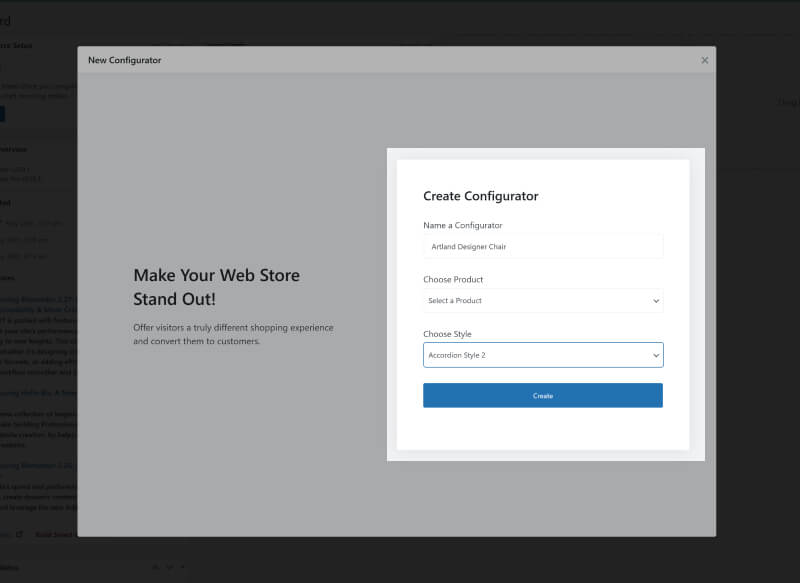Image resolution: width=800 pixels, height=583 pixels.
Task: Click the Make Your Web Store Stand Out heading
Action: coord(216,289)
